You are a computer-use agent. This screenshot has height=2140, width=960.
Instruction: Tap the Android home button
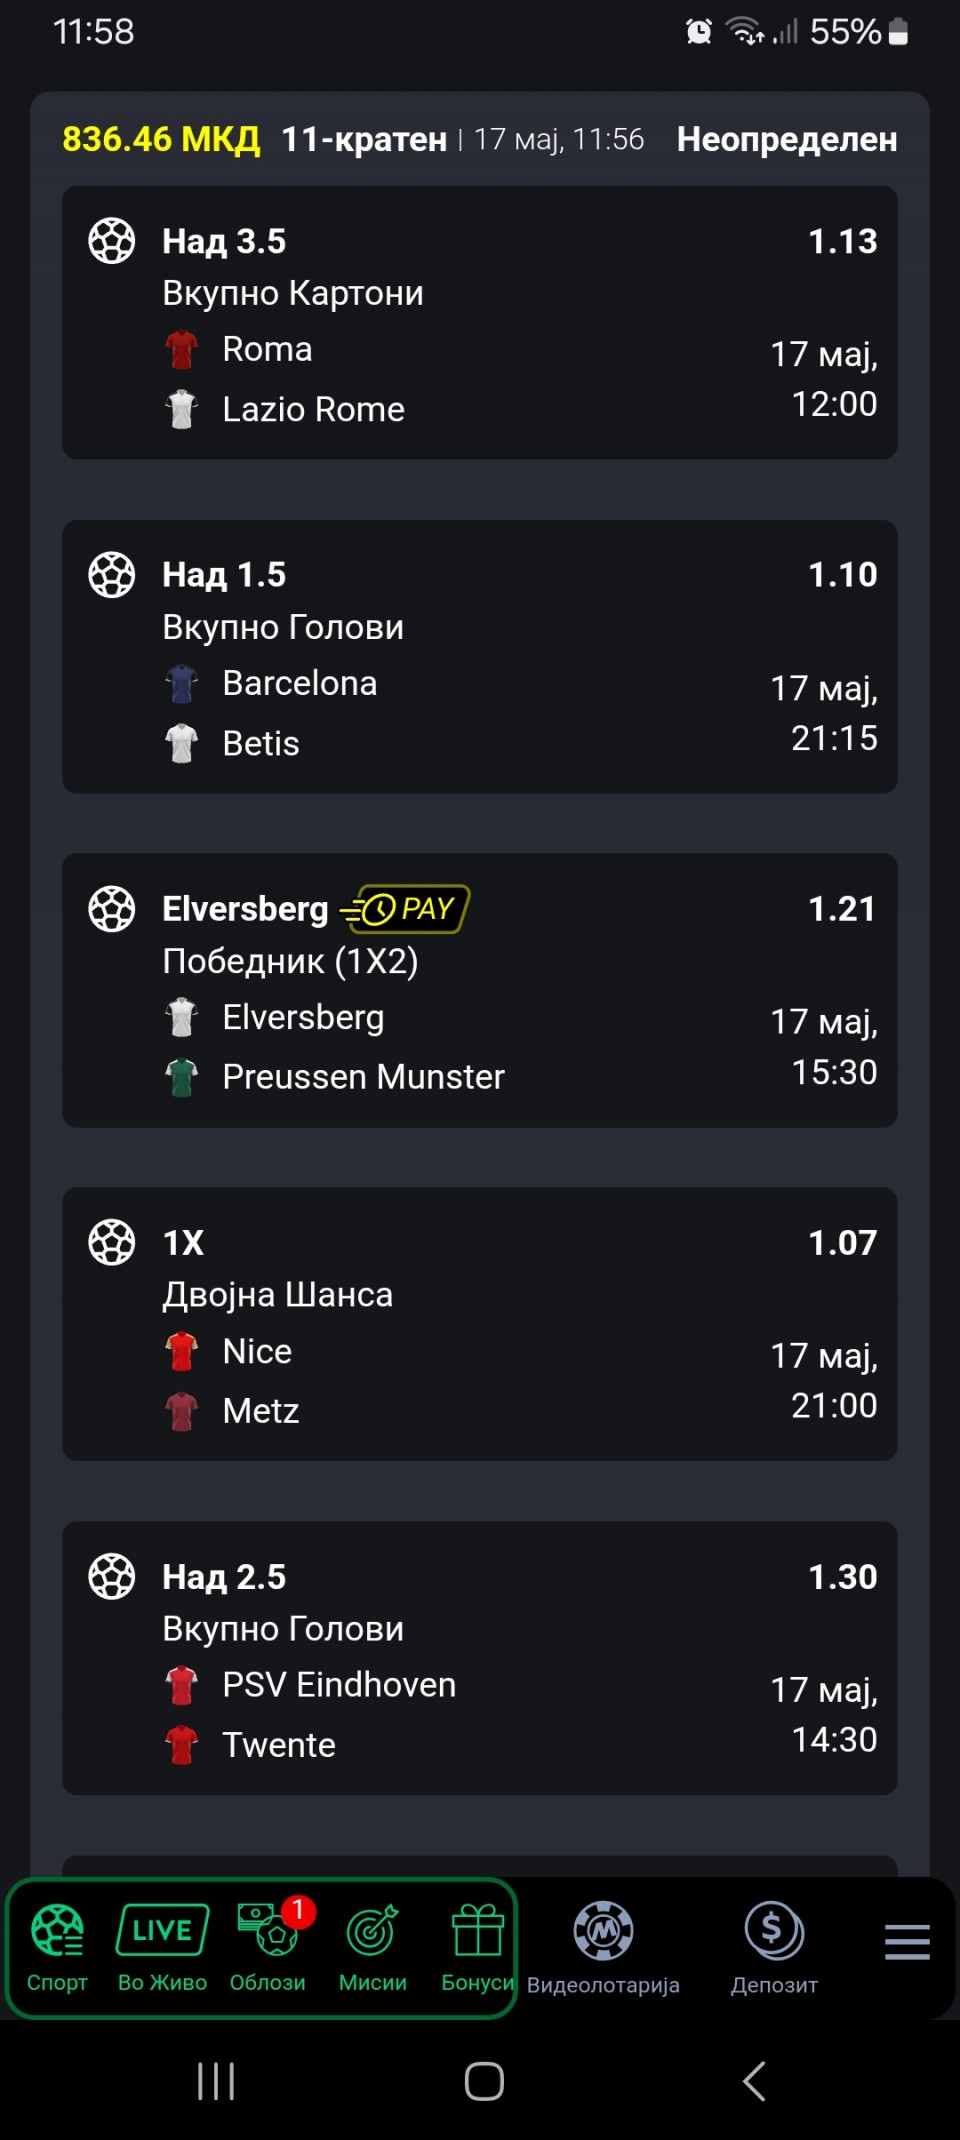coord(484,2082)
